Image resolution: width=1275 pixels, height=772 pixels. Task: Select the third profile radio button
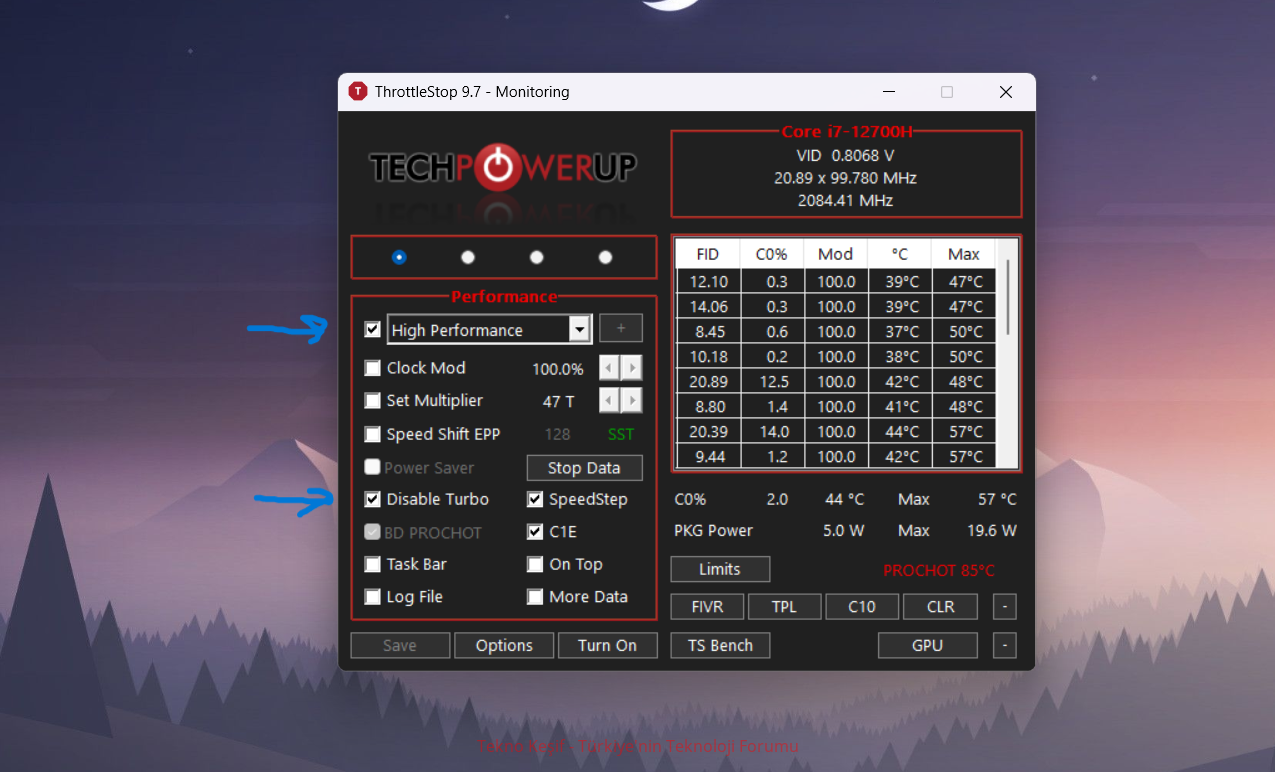537,257
